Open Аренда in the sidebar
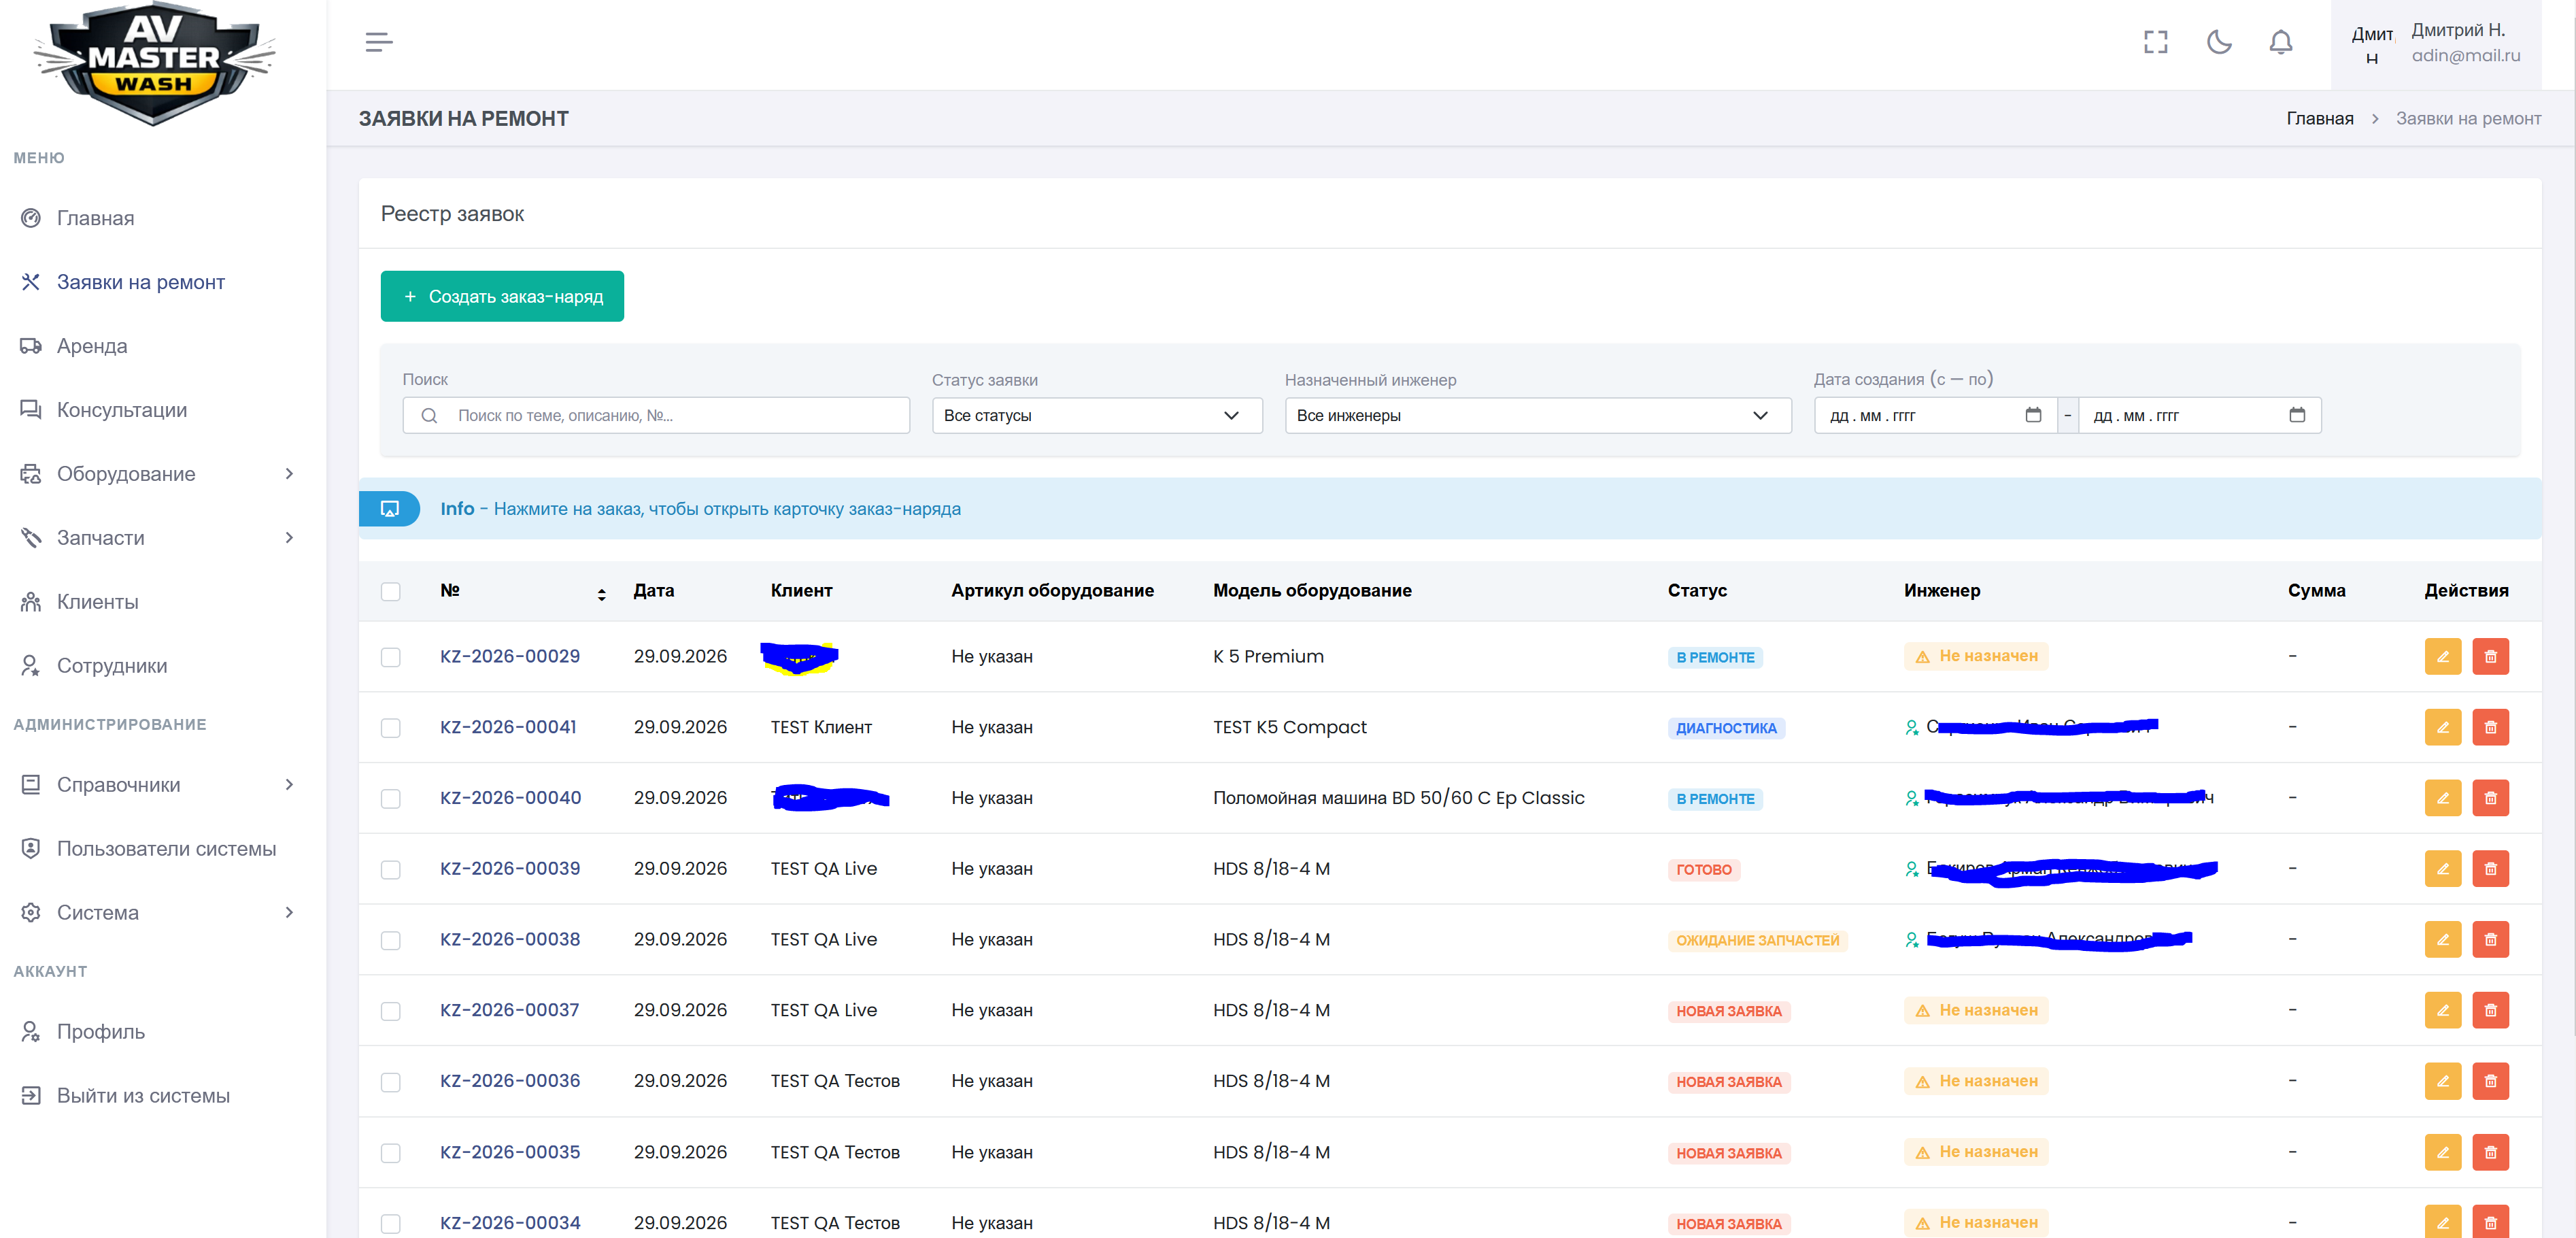This screenshot has width=2576, height=1238. [x=92, y=346]
